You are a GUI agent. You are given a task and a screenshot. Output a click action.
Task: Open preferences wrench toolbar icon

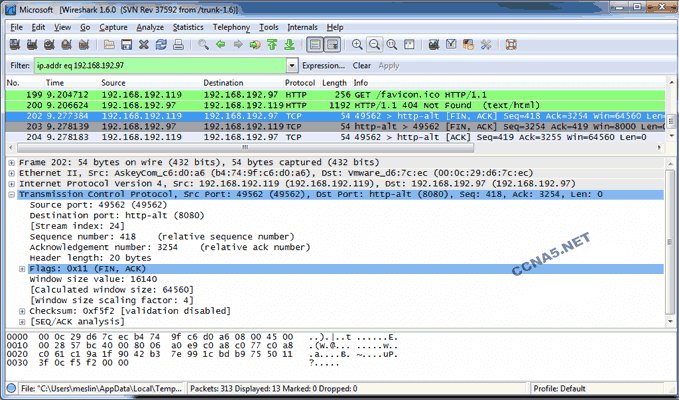tap(486, 45)
